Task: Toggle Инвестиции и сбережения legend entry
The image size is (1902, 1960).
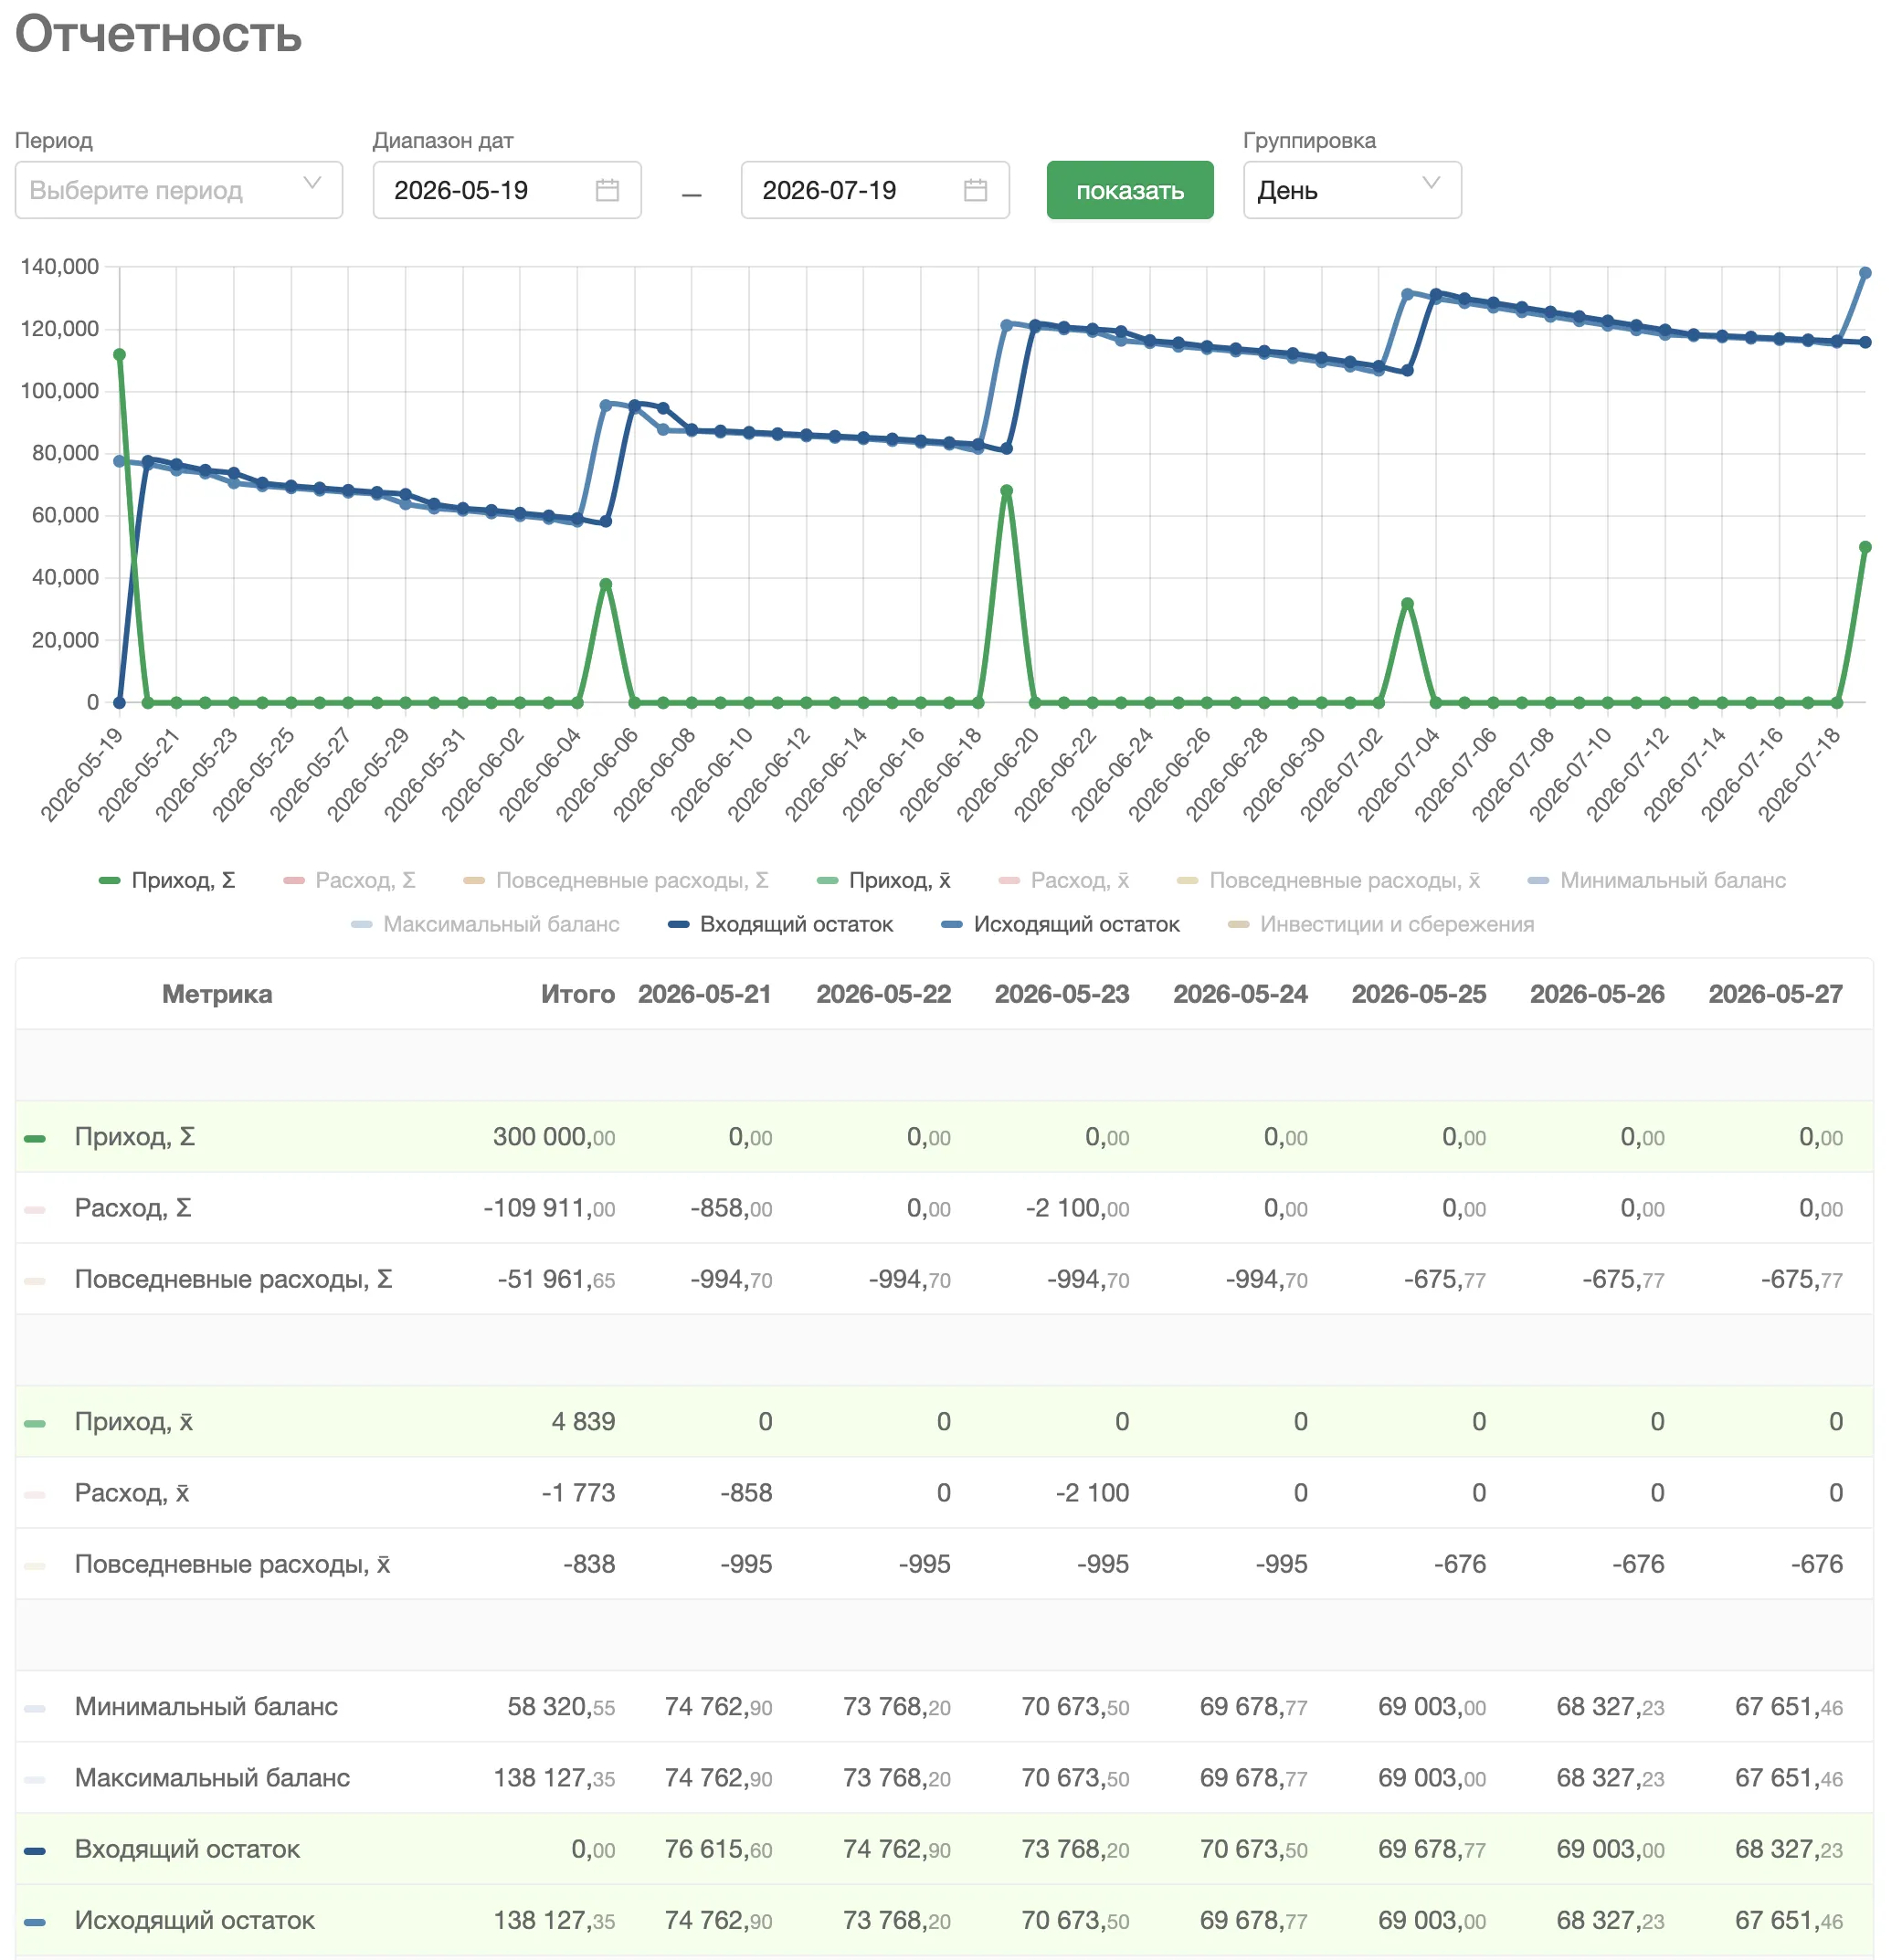Action: pyautogui.click(x=1380, y=924)
